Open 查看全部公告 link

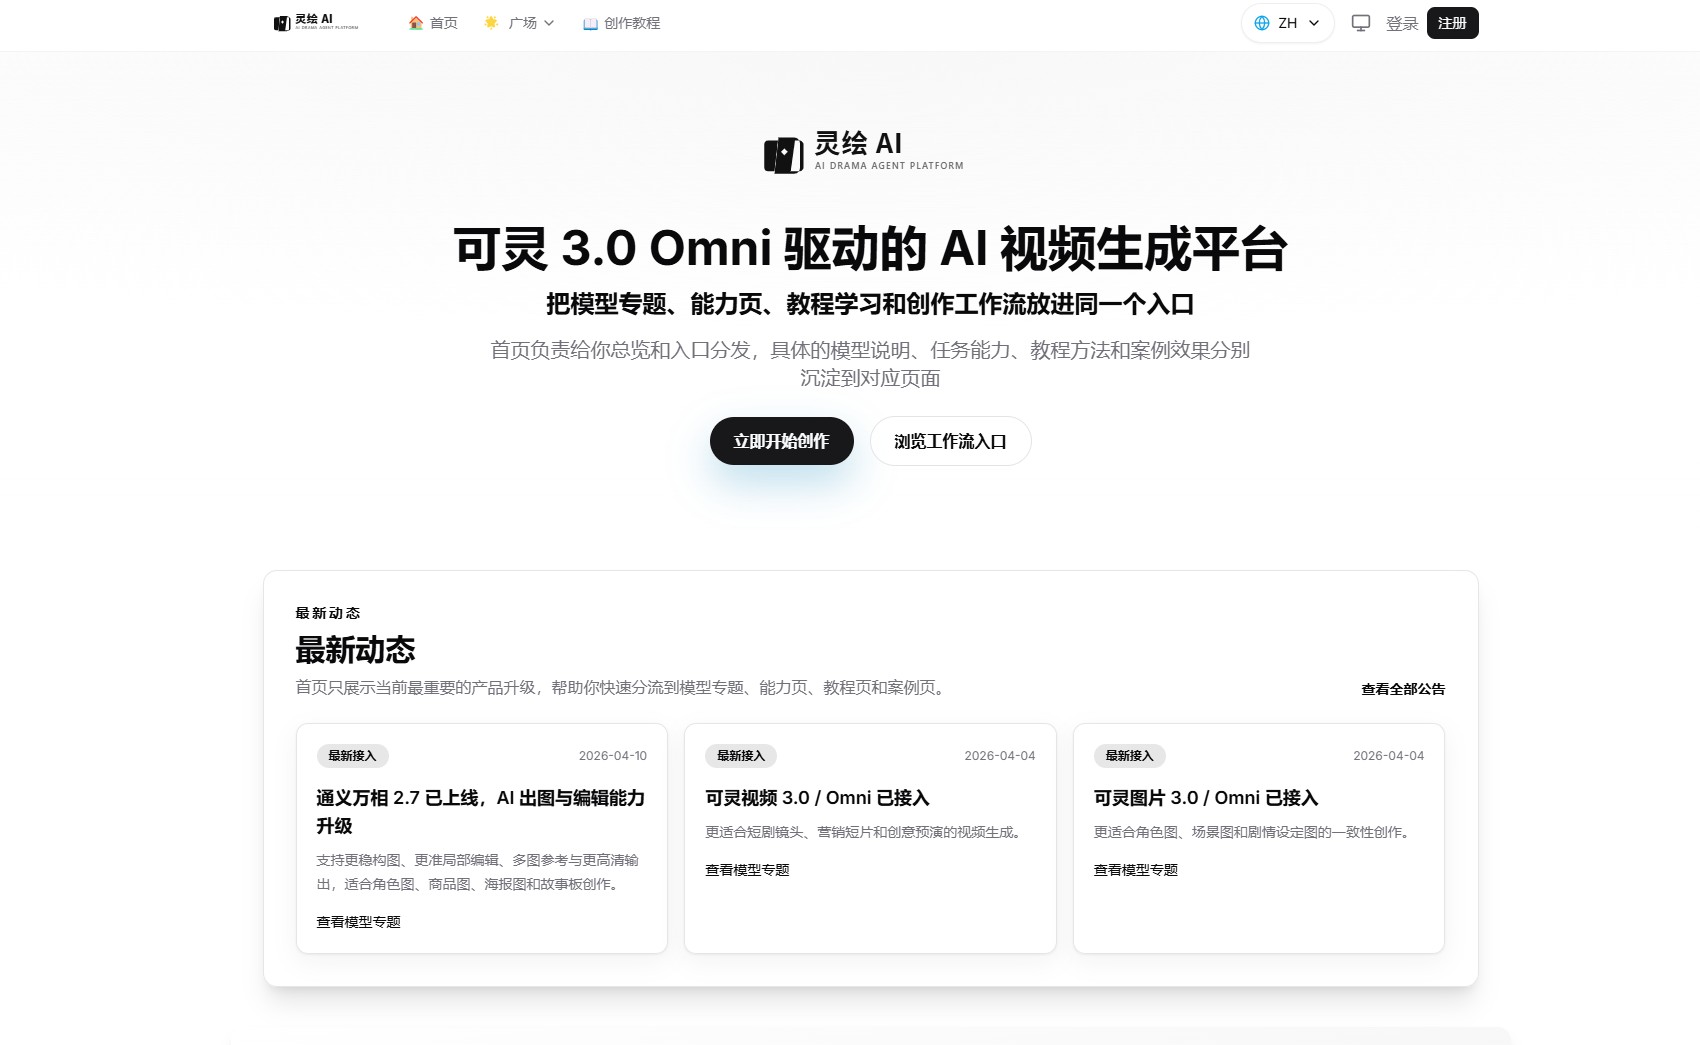[x=1402, y=689]
